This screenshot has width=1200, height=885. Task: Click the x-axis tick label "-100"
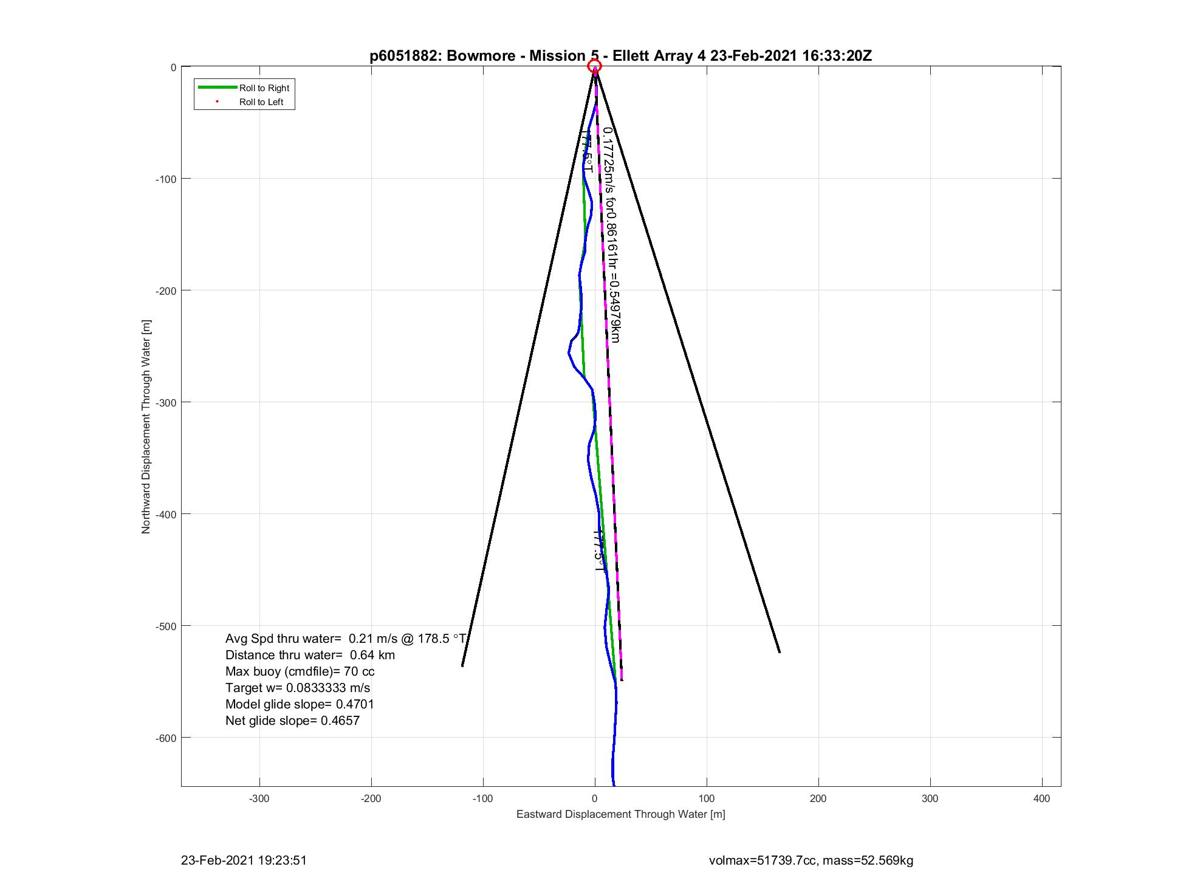point(484,798)
